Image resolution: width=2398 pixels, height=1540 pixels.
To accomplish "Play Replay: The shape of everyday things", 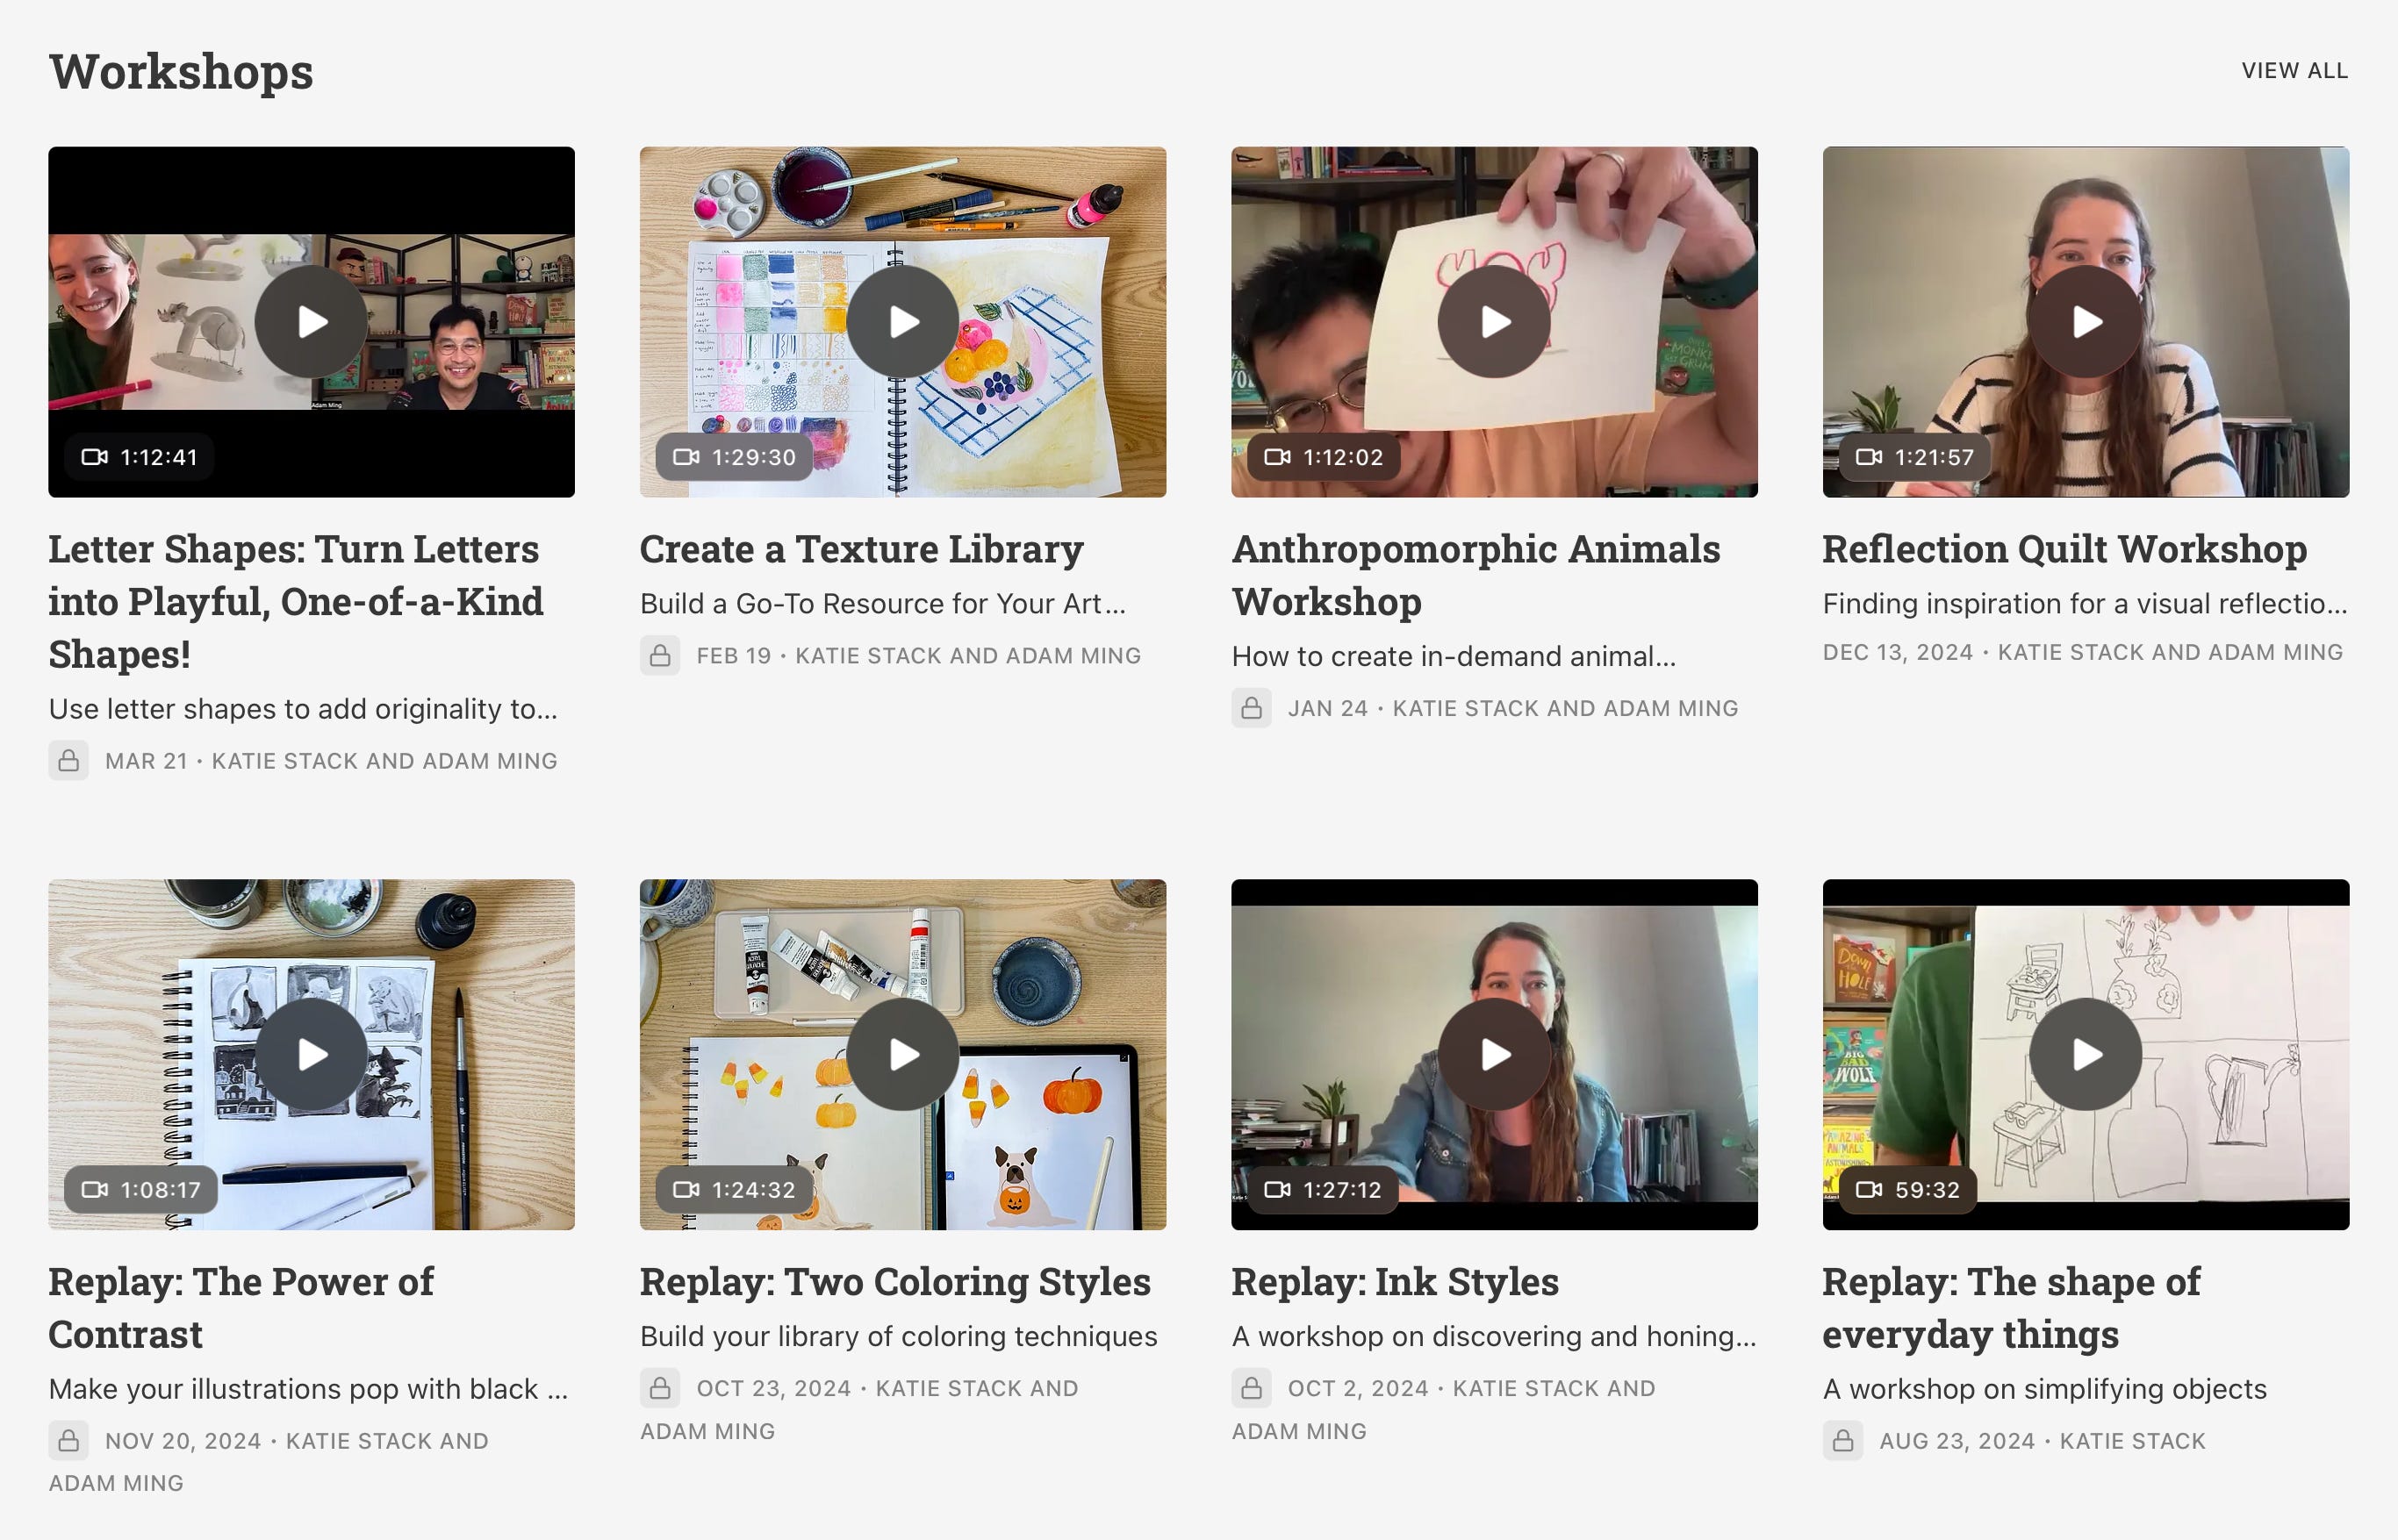I will (2085, 1054).
